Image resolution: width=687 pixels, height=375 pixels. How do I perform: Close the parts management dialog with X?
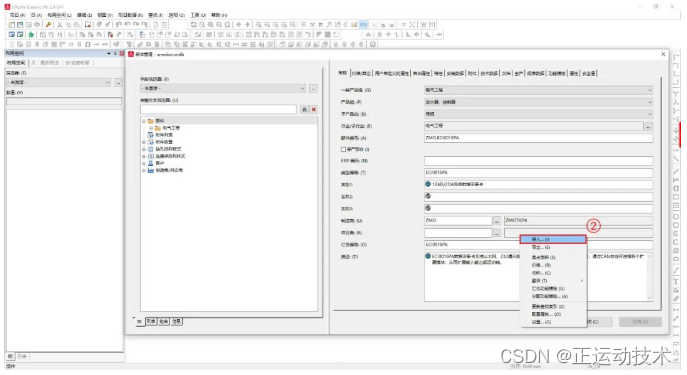[x=663, y=54]
